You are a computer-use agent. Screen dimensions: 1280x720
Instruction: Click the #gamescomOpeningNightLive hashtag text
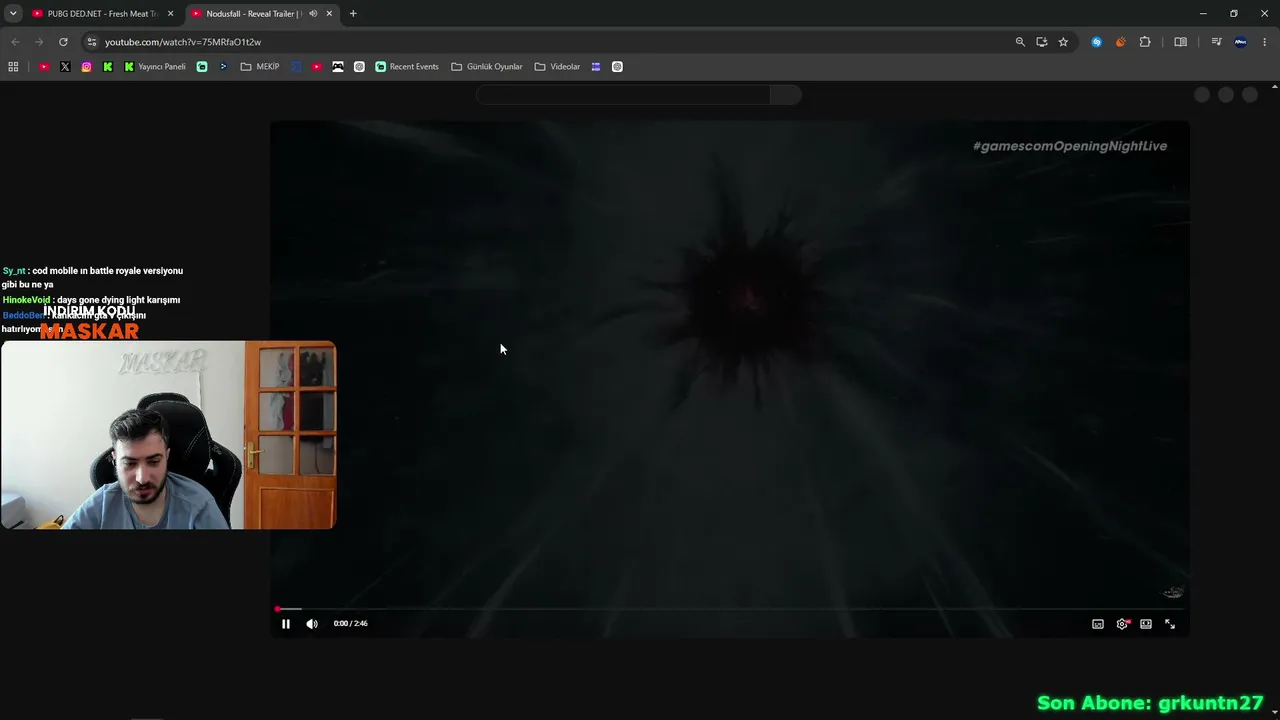click(x=1070, y=146)
